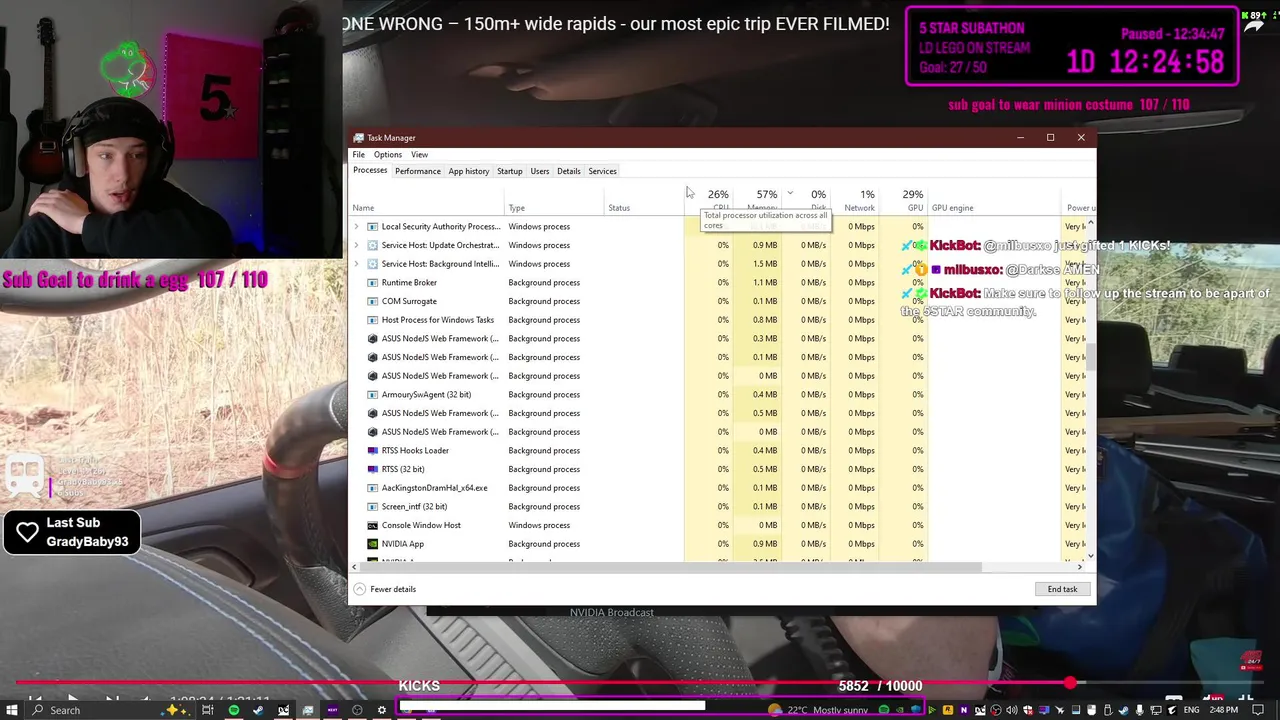Open the View menu

coord(419,155)
